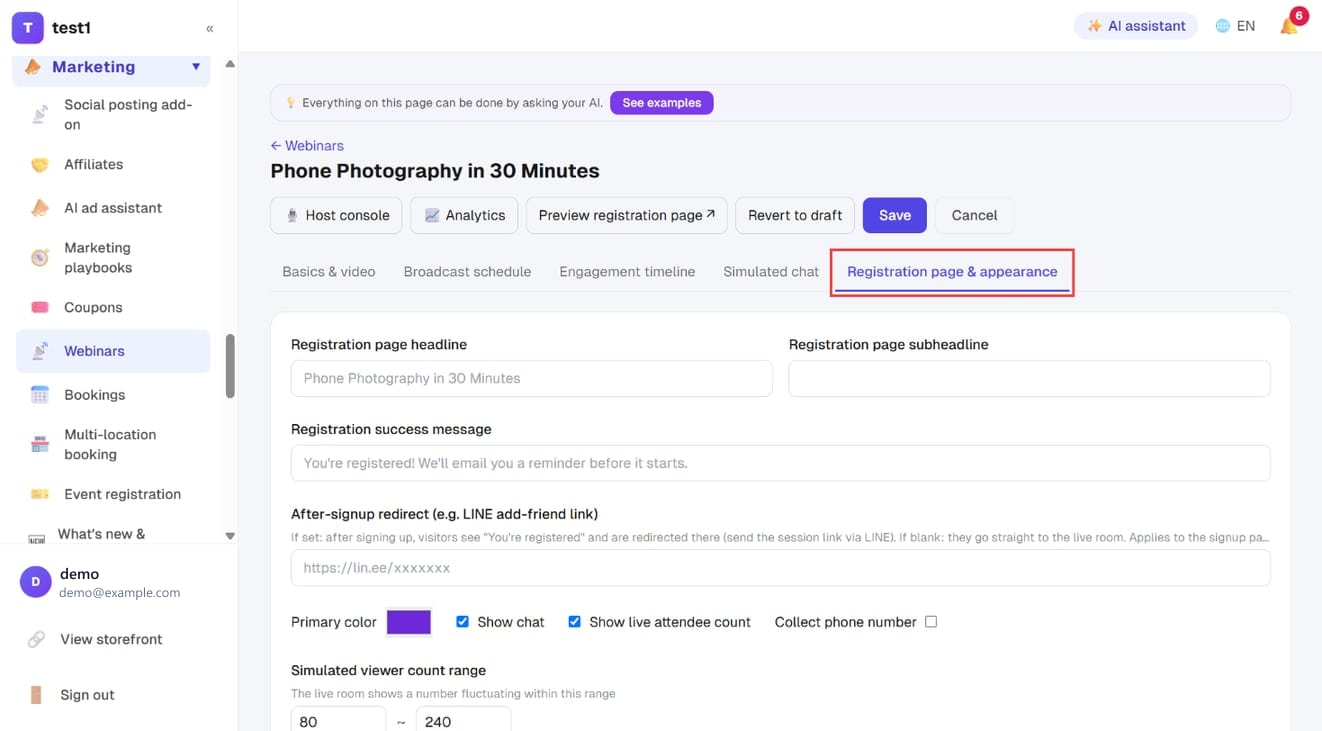Open the Host console
Viewport: 1322px width, 731px height.
click(337, 215)
